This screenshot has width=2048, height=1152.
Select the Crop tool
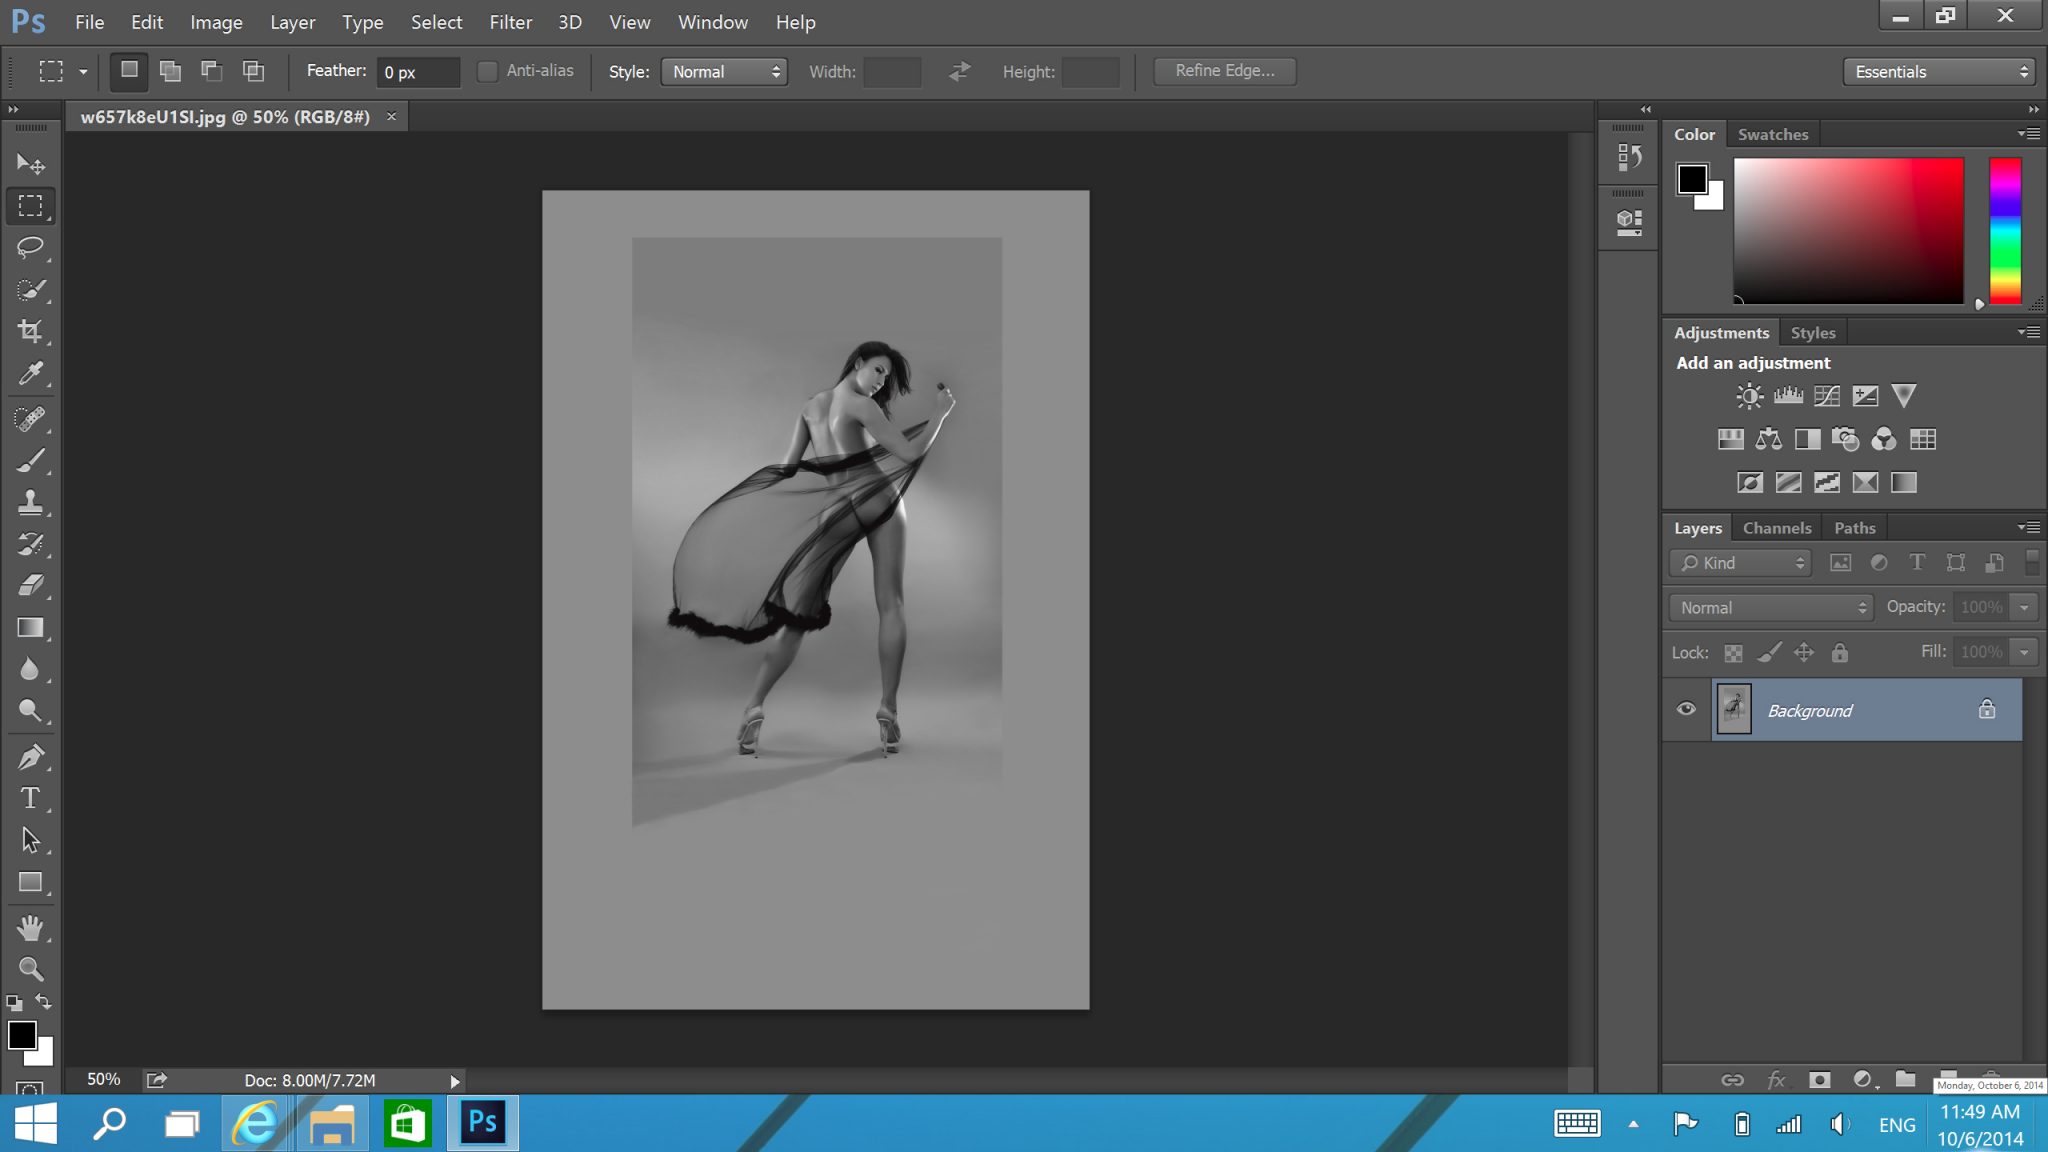coord(31,331)
